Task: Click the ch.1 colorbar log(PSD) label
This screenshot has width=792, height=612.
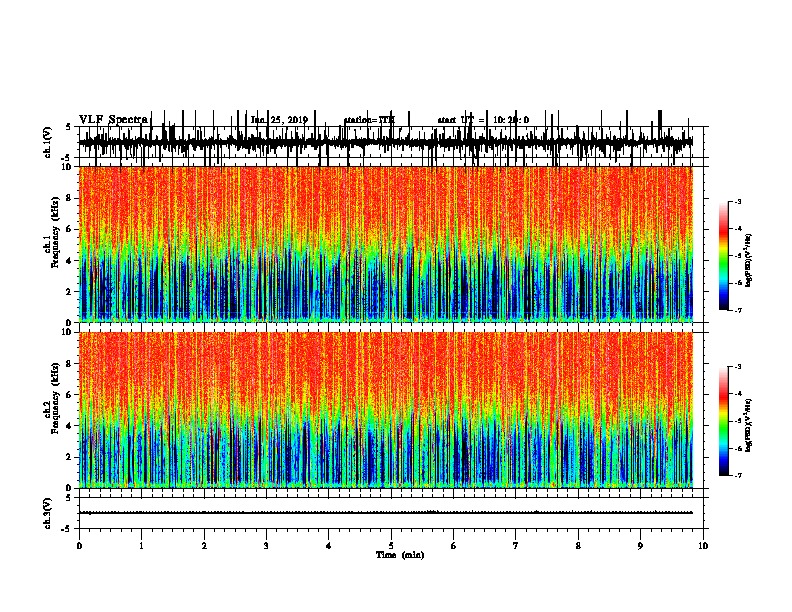Action: point(748,260)
